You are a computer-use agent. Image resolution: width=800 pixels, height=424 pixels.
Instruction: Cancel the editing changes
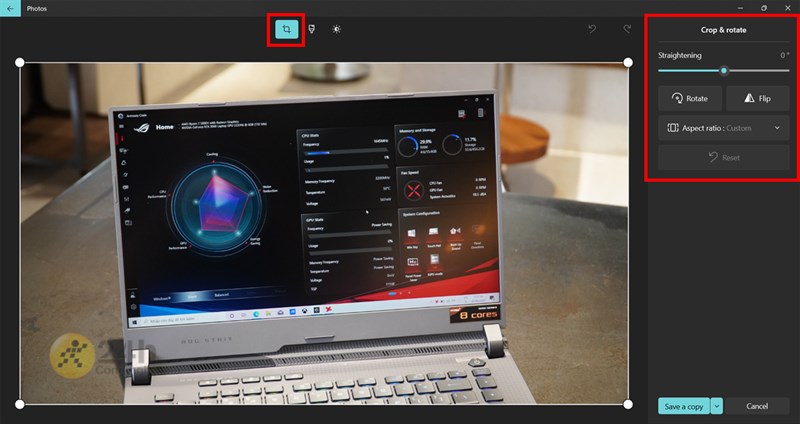point(757,406)
